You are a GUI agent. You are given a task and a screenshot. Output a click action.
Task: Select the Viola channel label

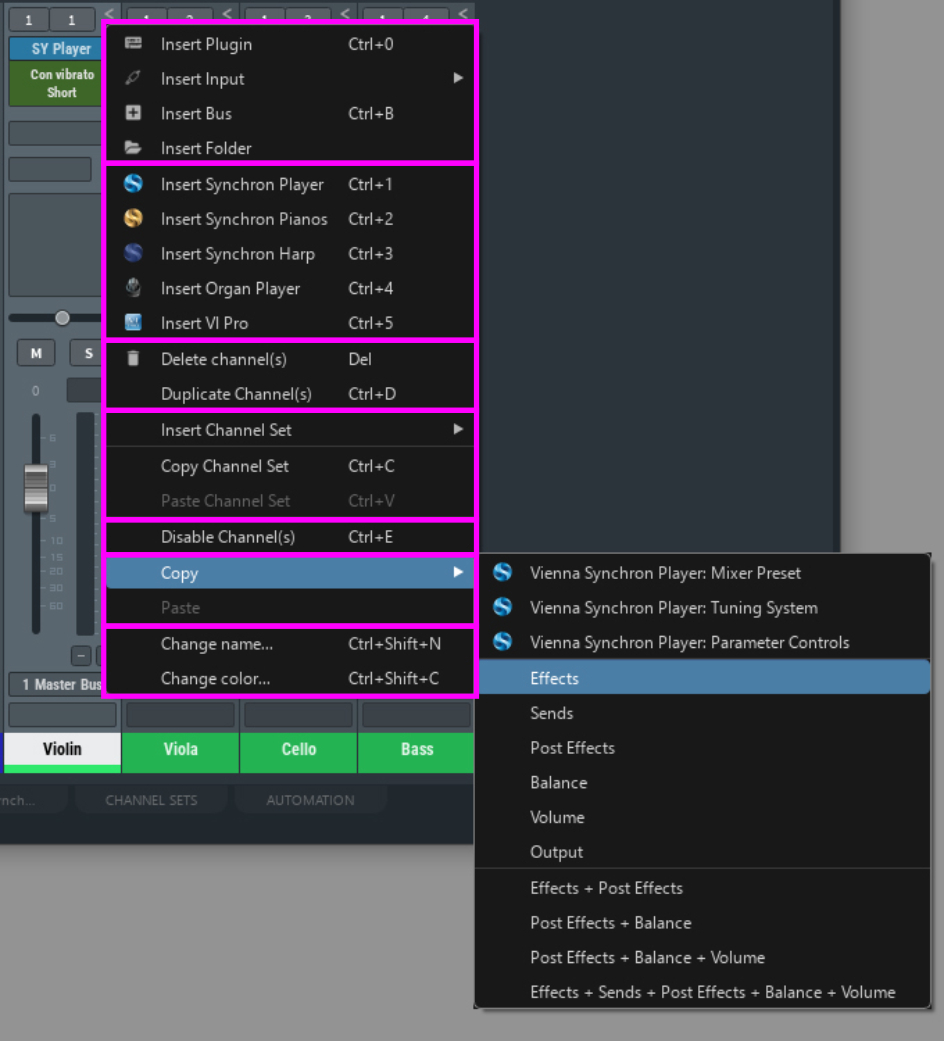point(180,749)
